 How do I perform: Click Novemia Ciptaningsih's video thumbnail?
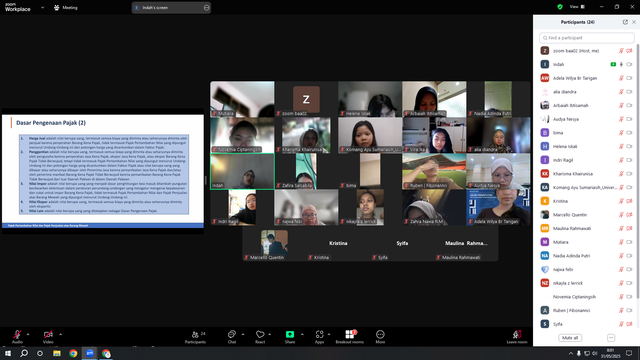tap(242, 135)
